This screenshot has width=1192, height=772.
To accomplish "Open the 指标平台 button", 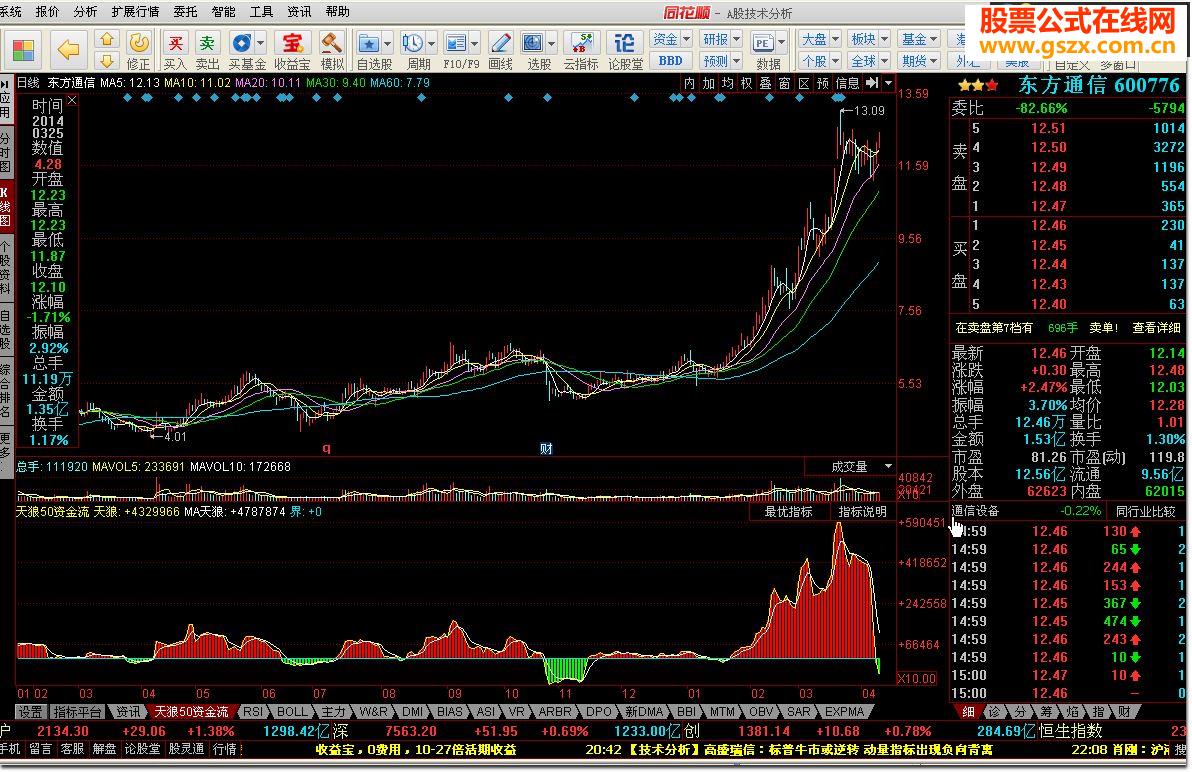I will (x=78, y=712).
